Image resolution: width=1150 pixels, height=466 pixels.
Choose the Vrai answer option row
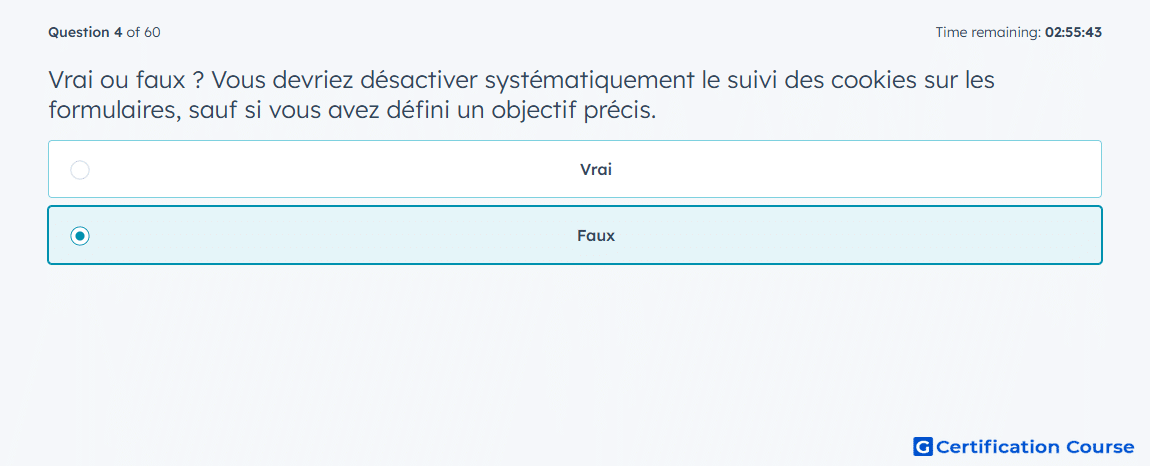[575, 170]
